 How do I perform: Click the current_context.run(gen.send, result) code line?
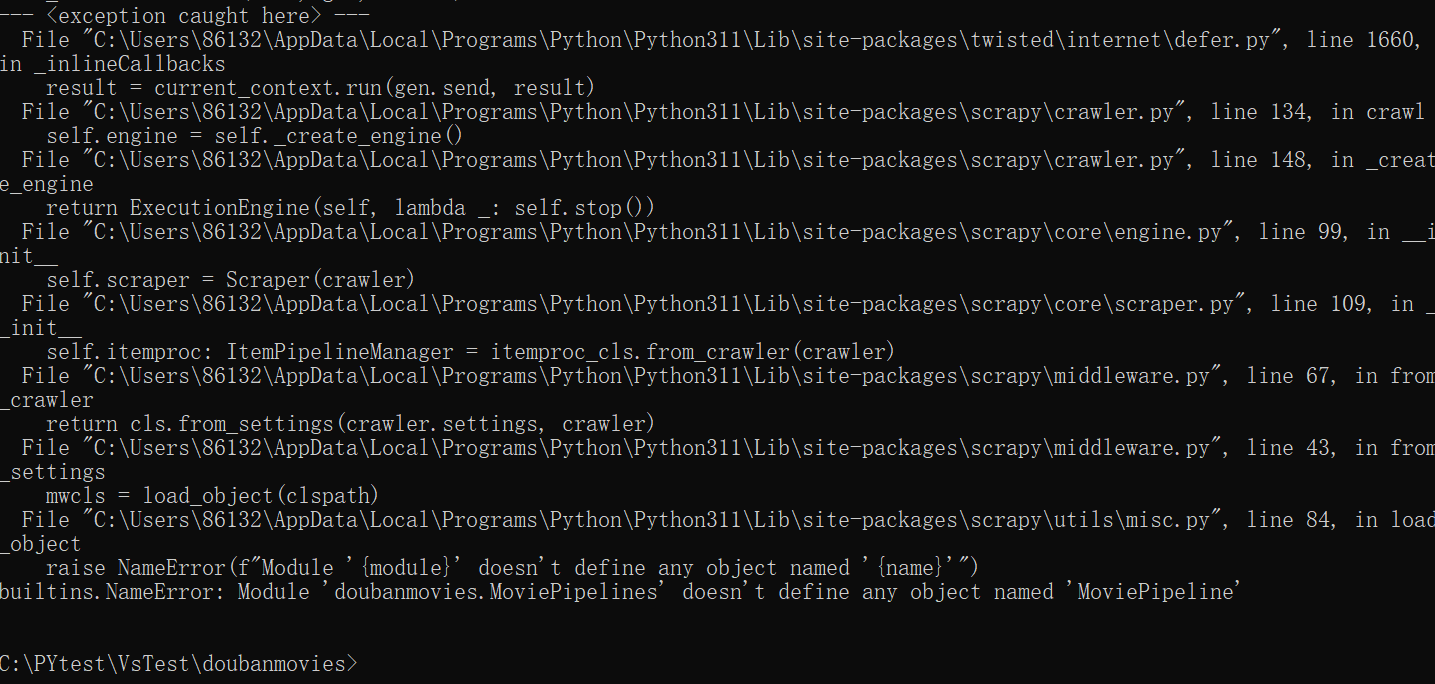tap(320, 88)
